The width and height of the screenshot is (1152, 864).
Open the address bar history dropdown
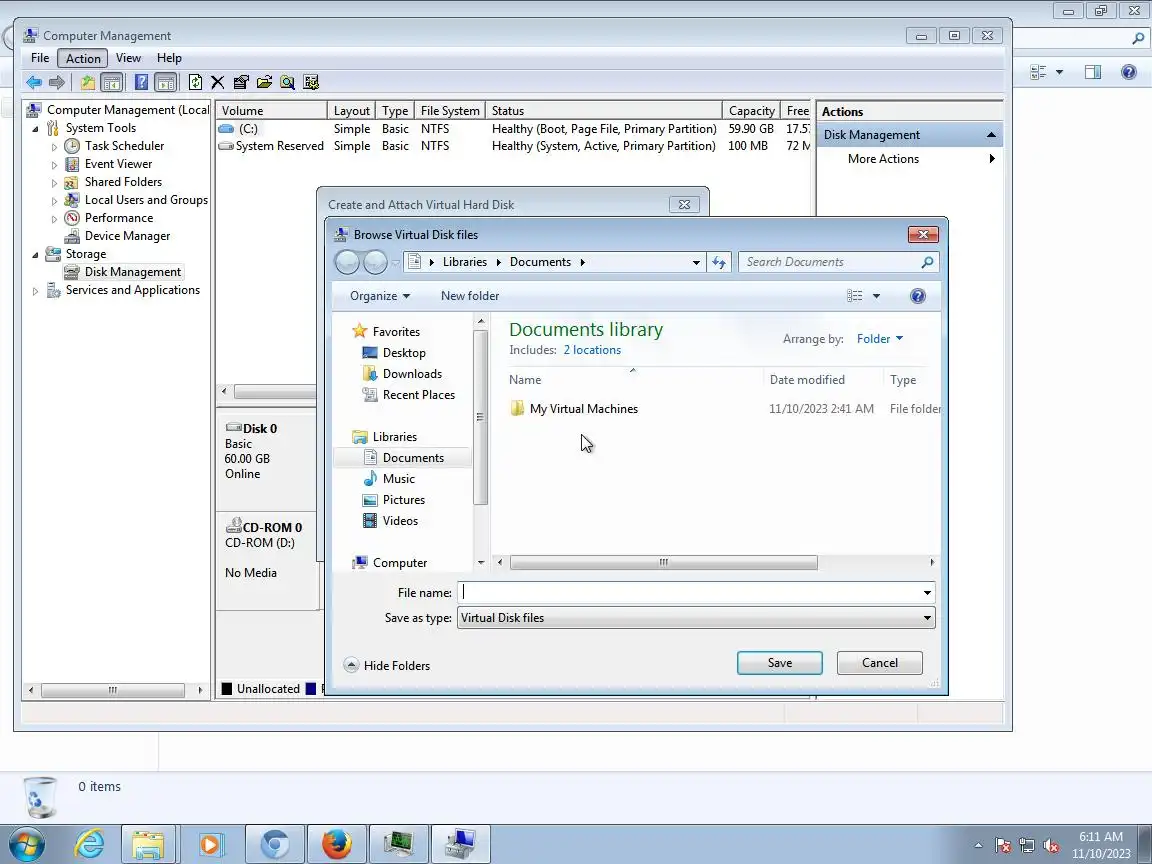tap(696, 262)
